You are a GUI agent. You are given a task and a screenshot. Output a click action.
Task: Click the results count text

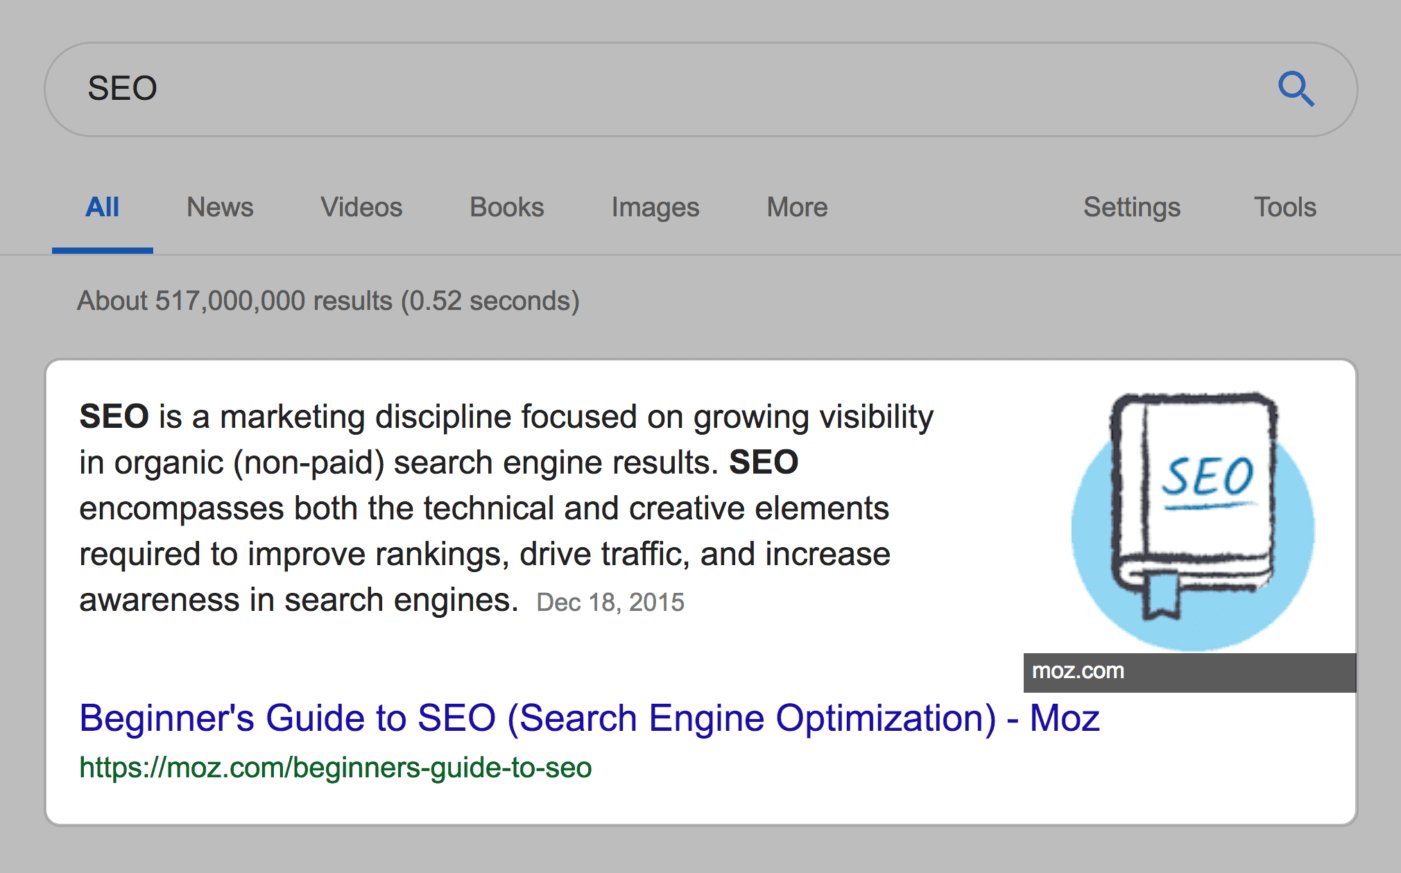pos(328,301)
